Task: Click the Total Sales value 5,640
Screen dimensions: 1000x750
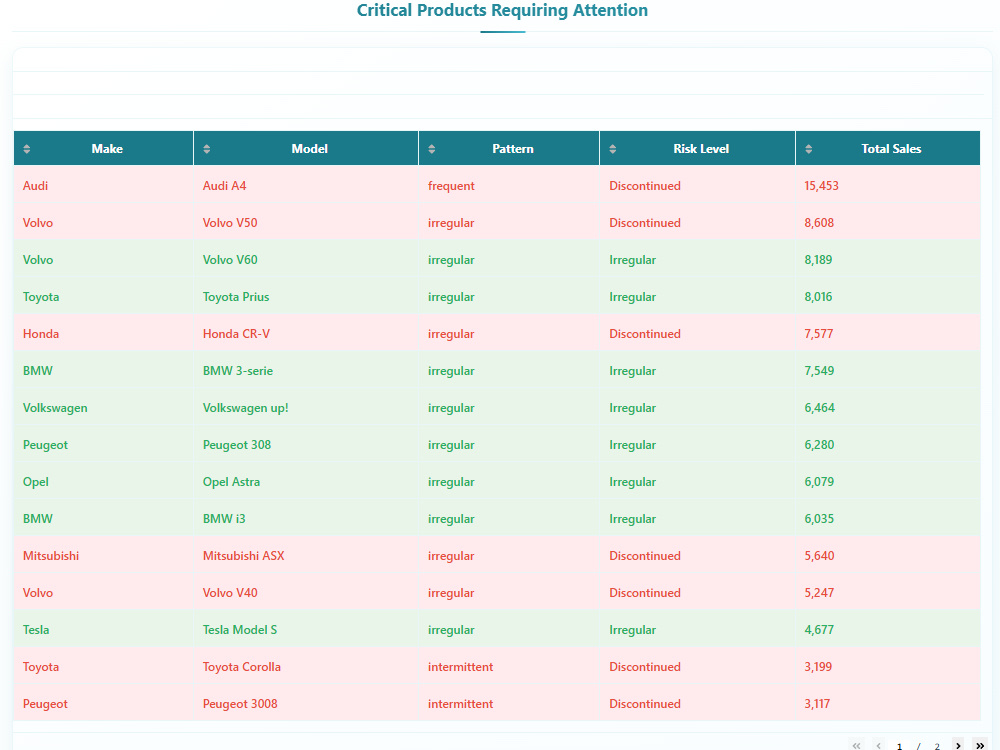Action: pos(820,555)
